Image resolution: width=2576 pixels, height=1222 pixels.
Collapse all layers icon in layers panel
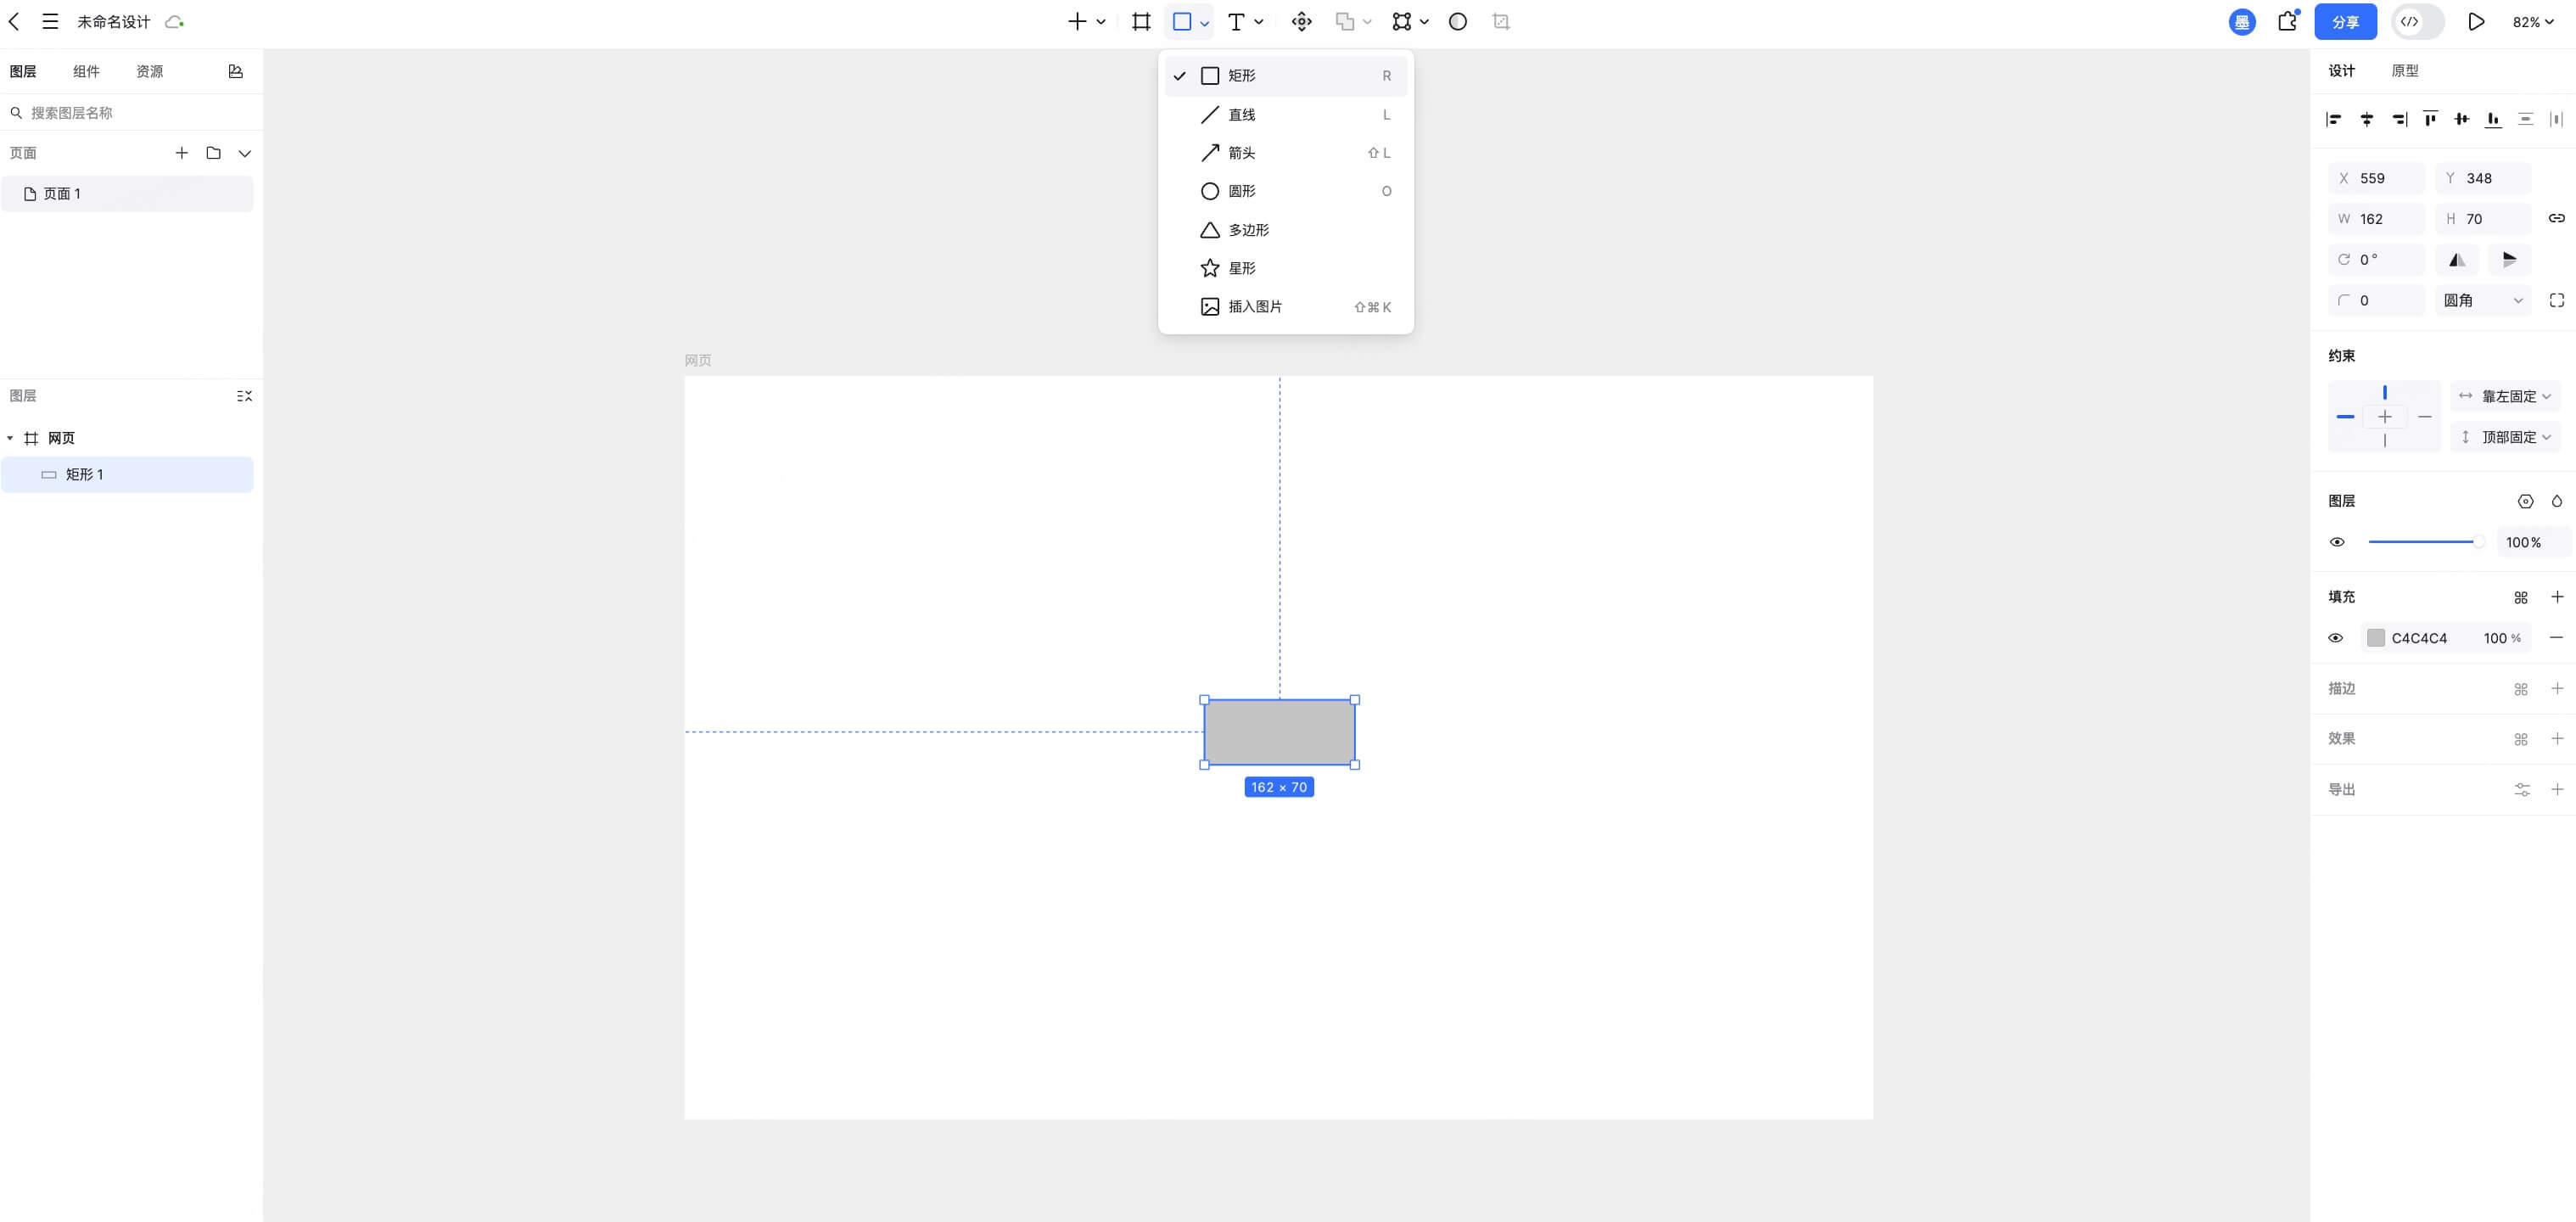pos(244,396)
